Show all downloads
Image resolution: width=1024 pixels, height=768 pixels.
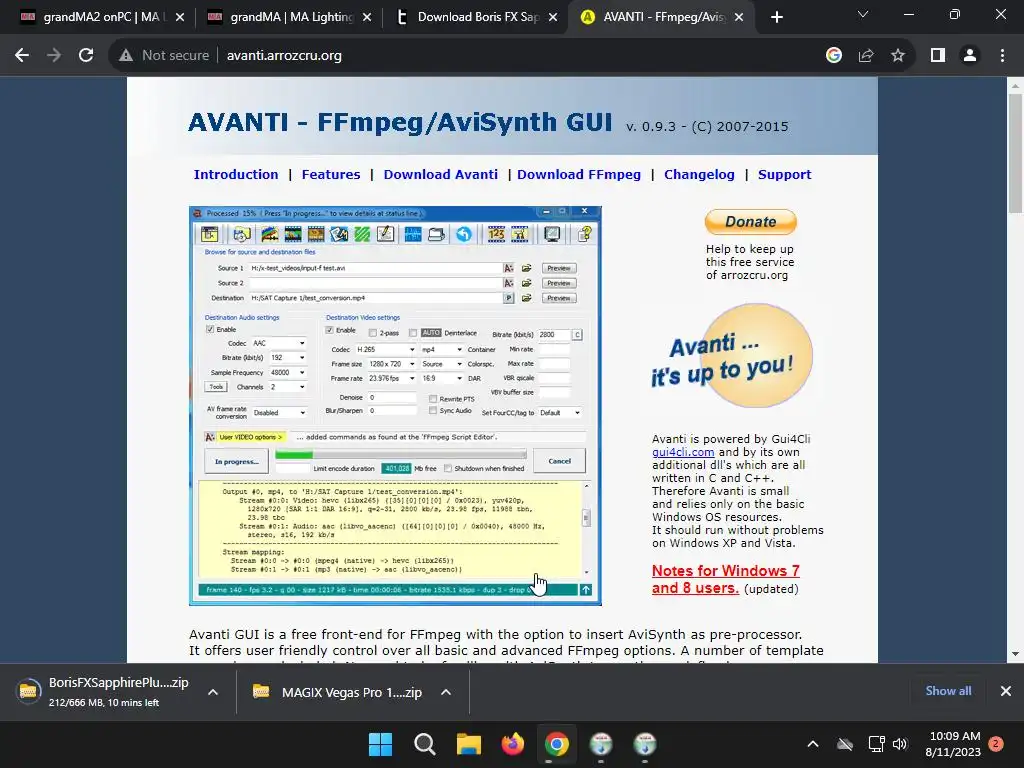point(948,691)
